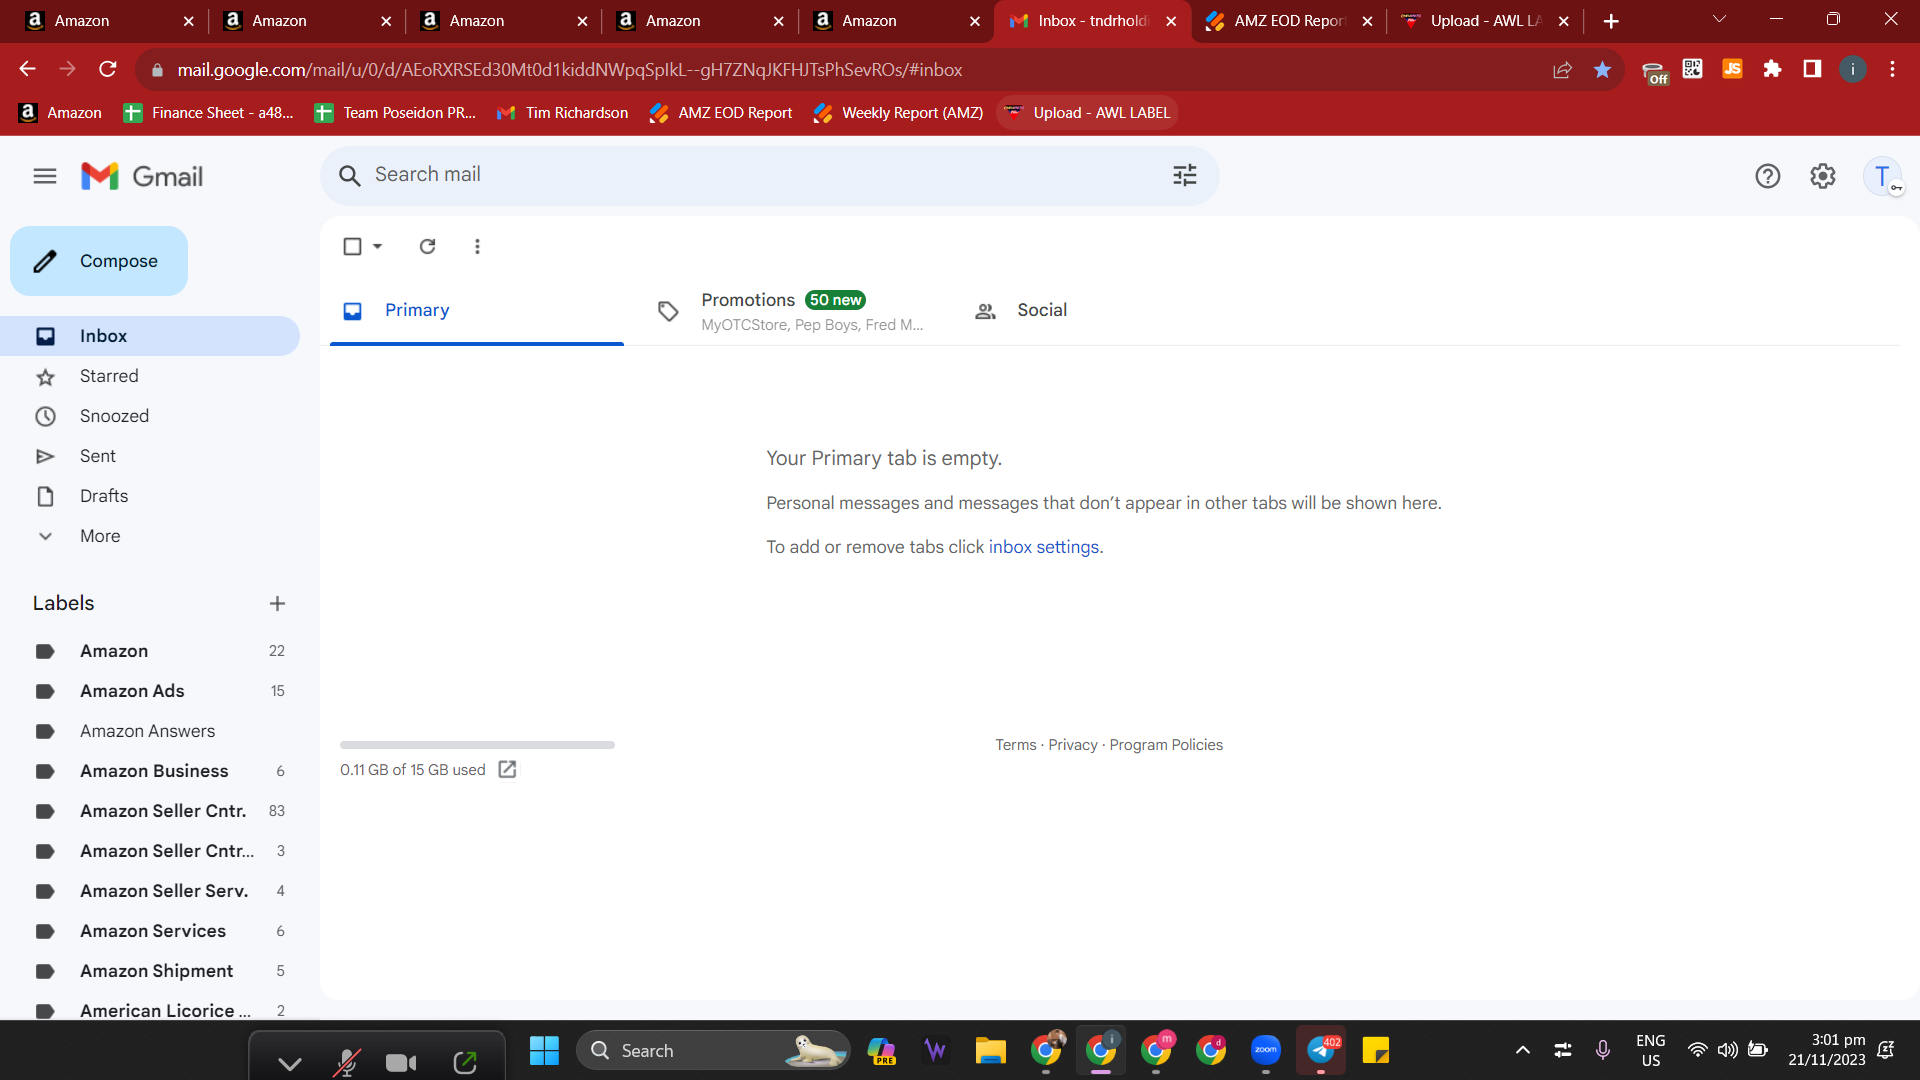The image size is (1920, 1080).
Task: Open the Chrome three-dot menu
Action: [x=1892, y=69]
